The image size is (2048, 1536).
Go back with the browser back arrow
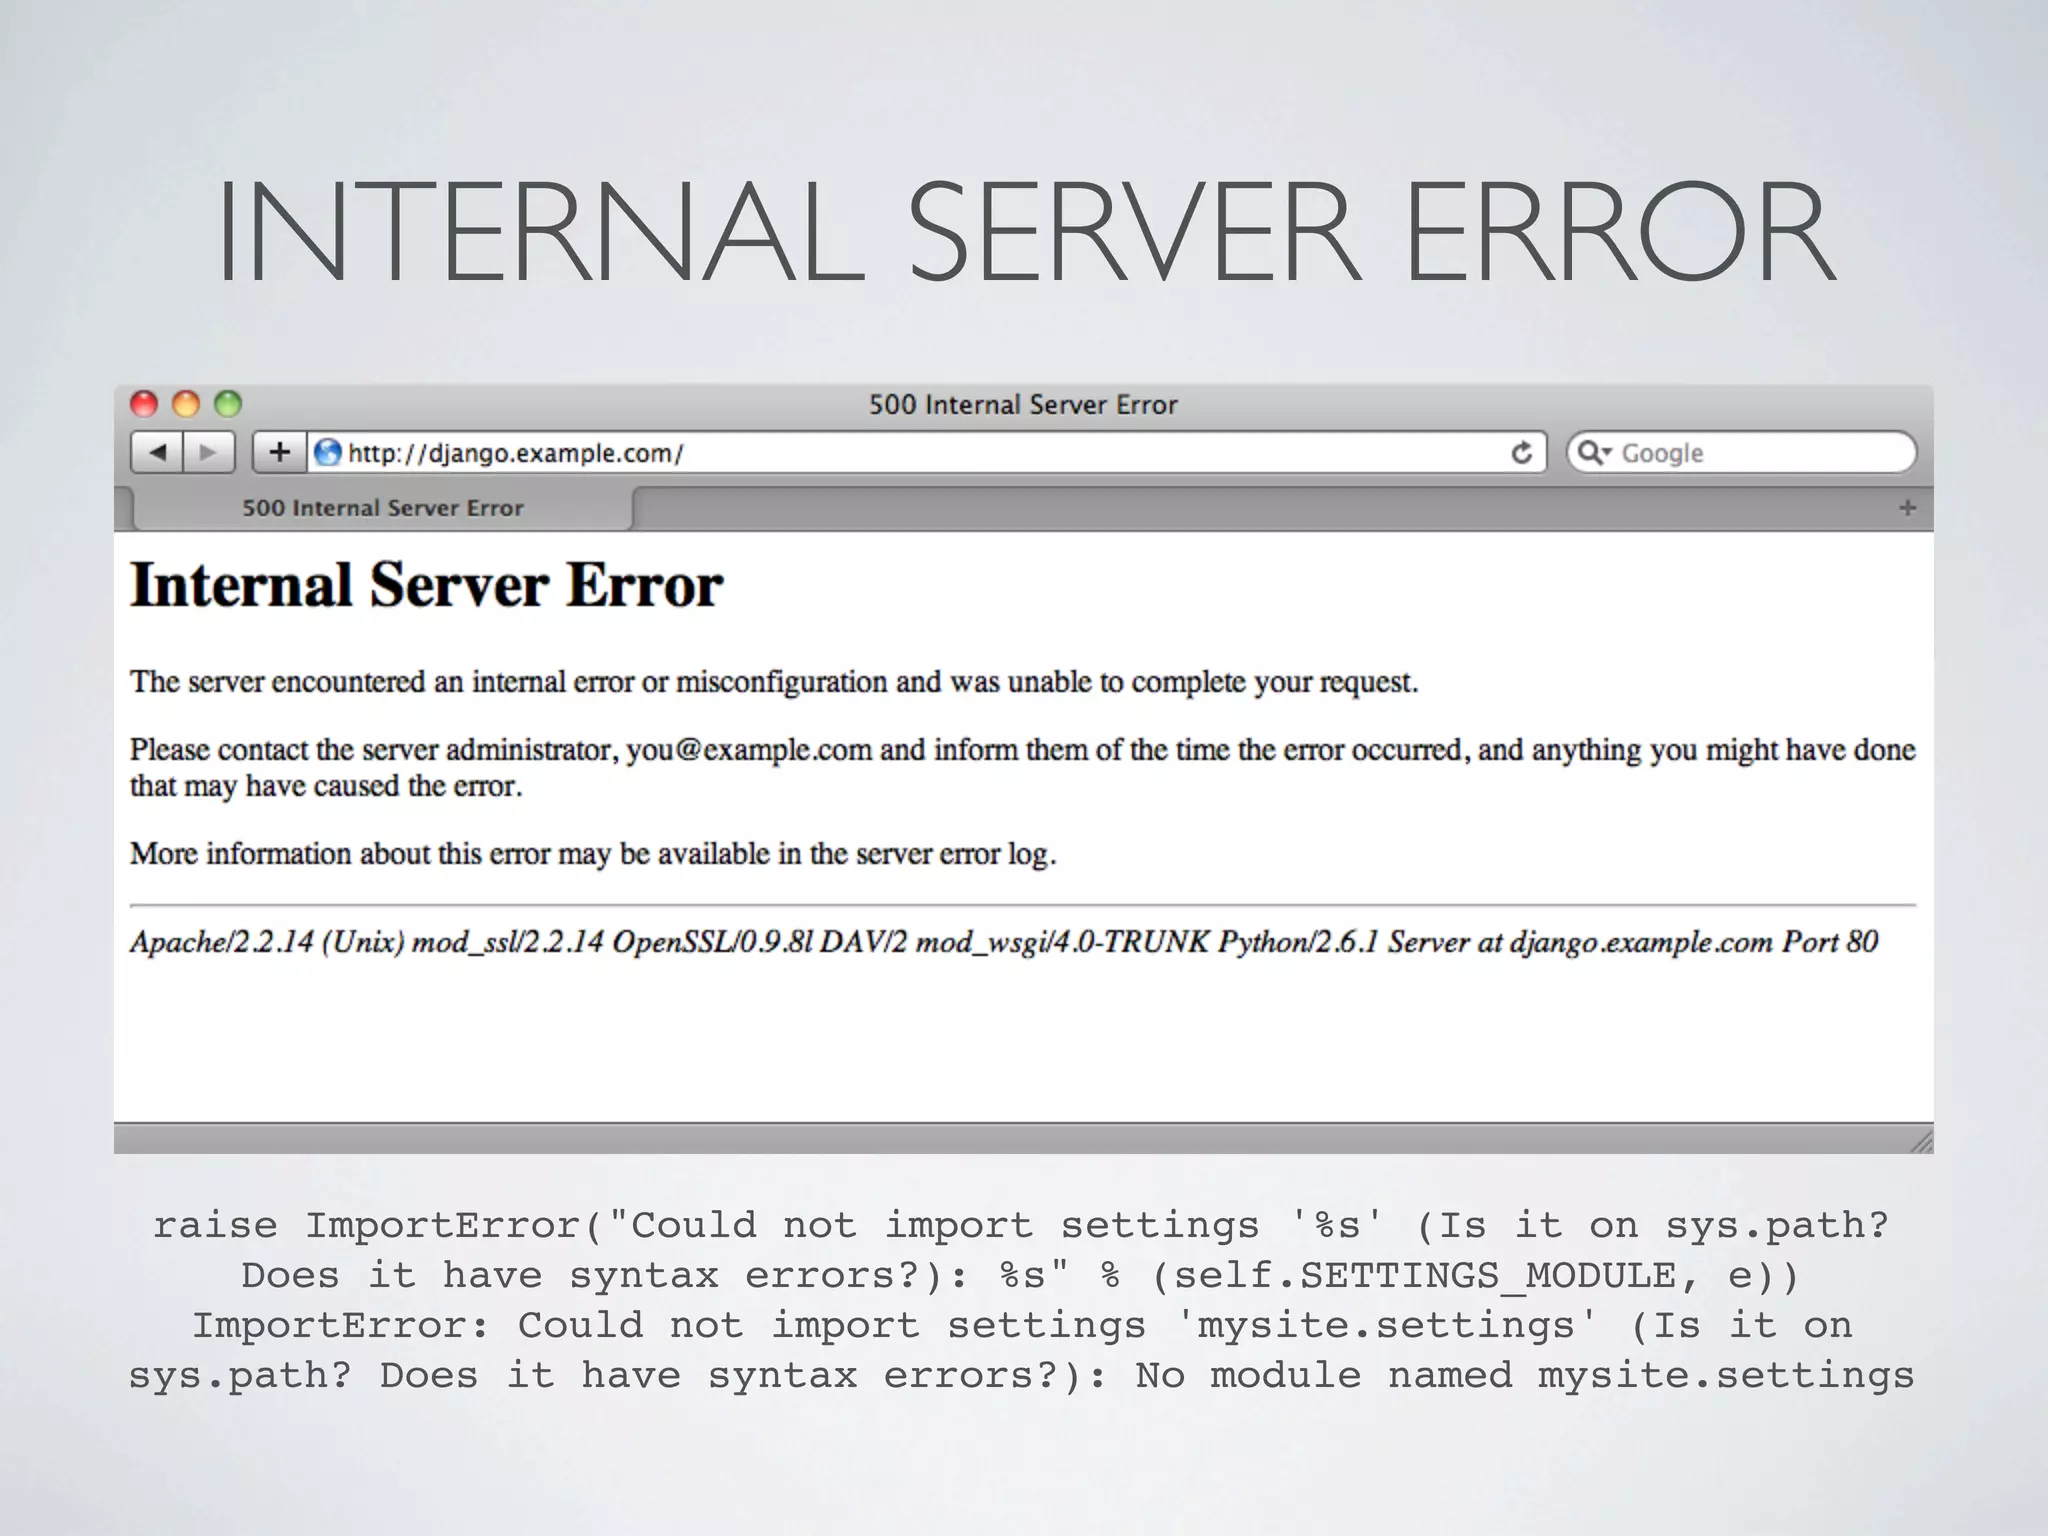(x=158, y=453)
